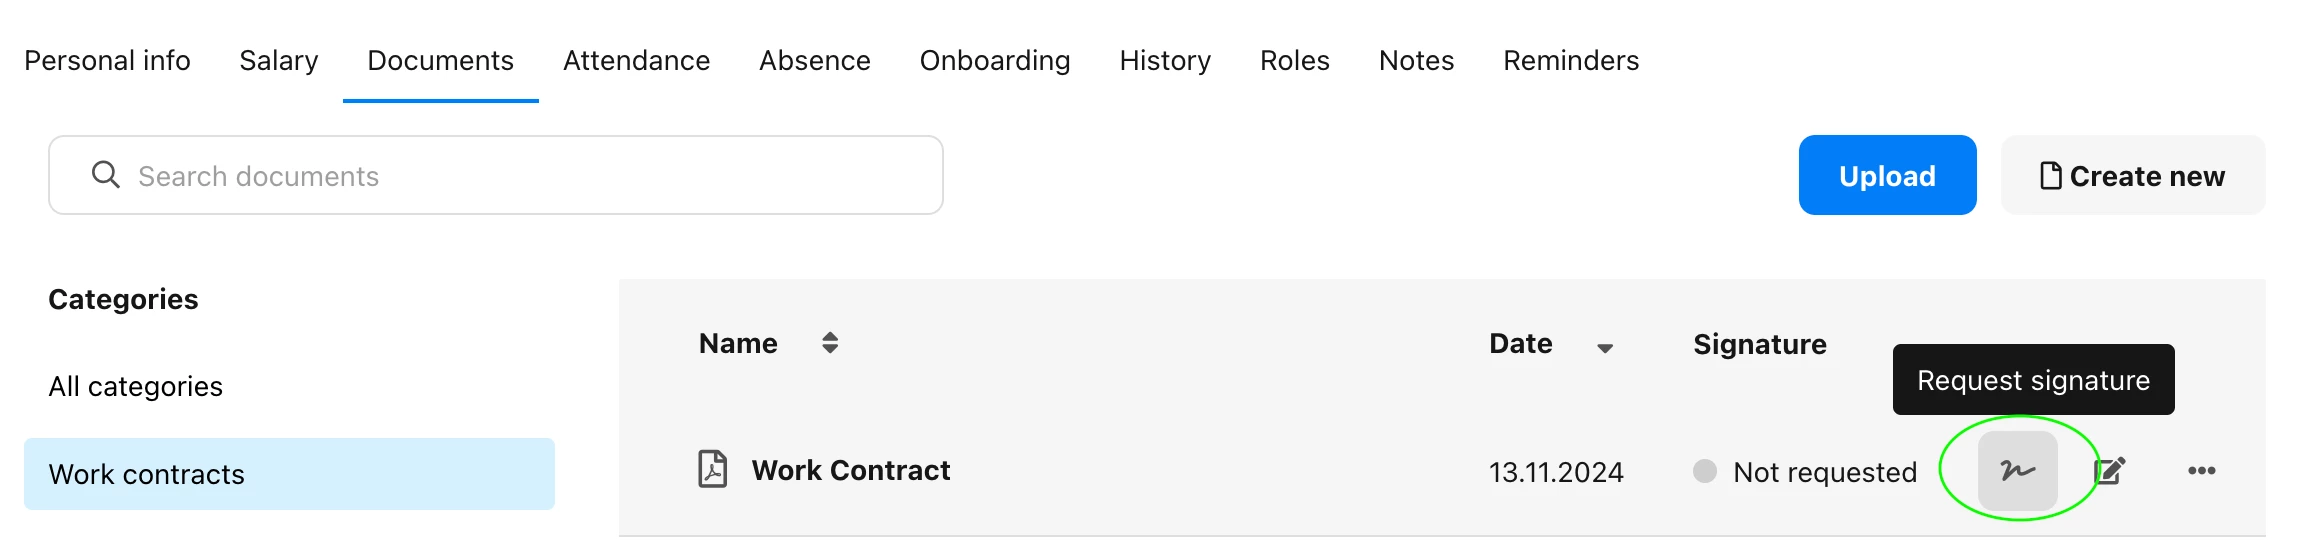Viewport: 2320px width, 550px height.
Task: Switch to Onboarding tab
Action: coord(995,61)
